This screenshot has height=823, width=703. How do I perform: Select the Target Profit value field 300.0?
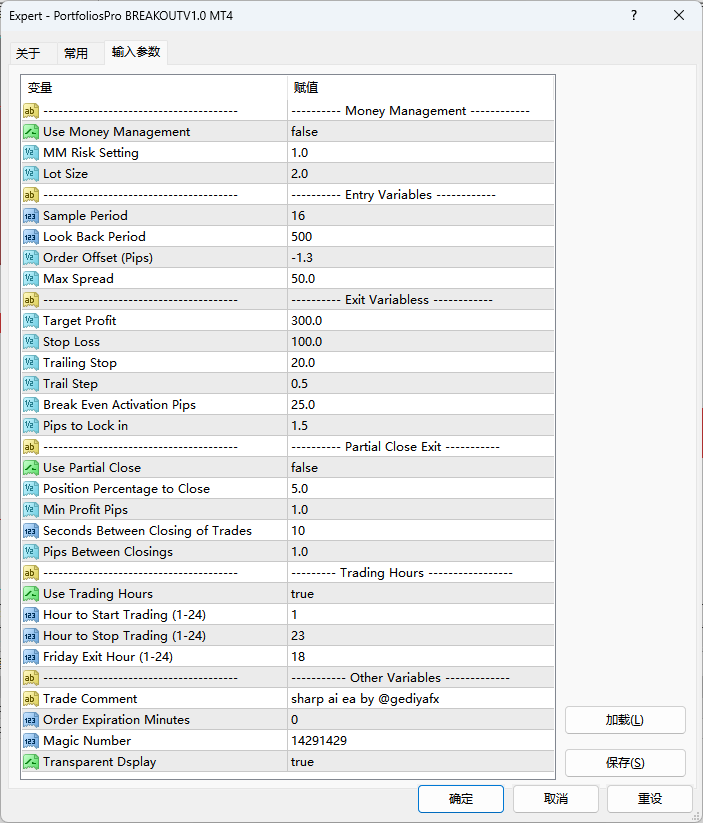pyautogui.click(x=420, y=321)
